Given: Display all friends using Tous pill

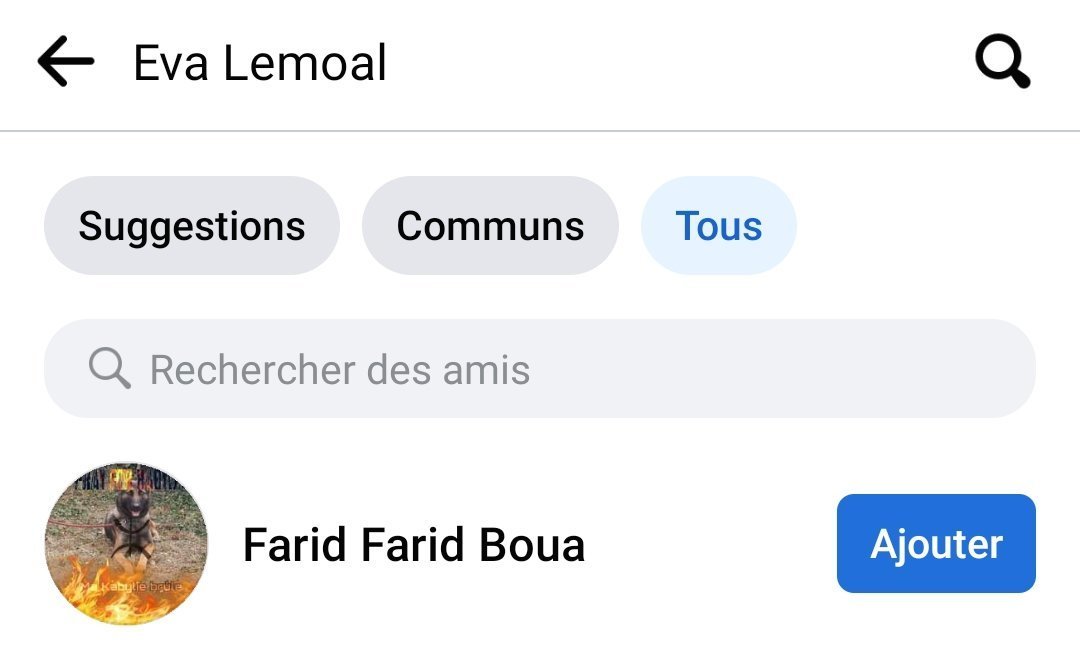Looking at the screenshot, I should 719,226.
